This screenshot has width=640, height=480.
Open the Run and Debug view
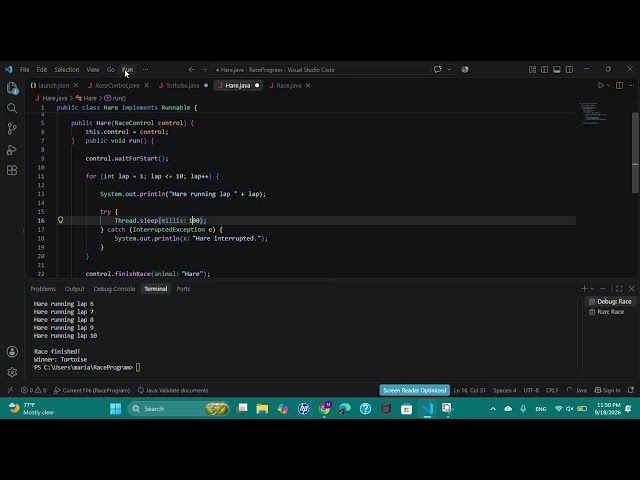click(12, 150)
